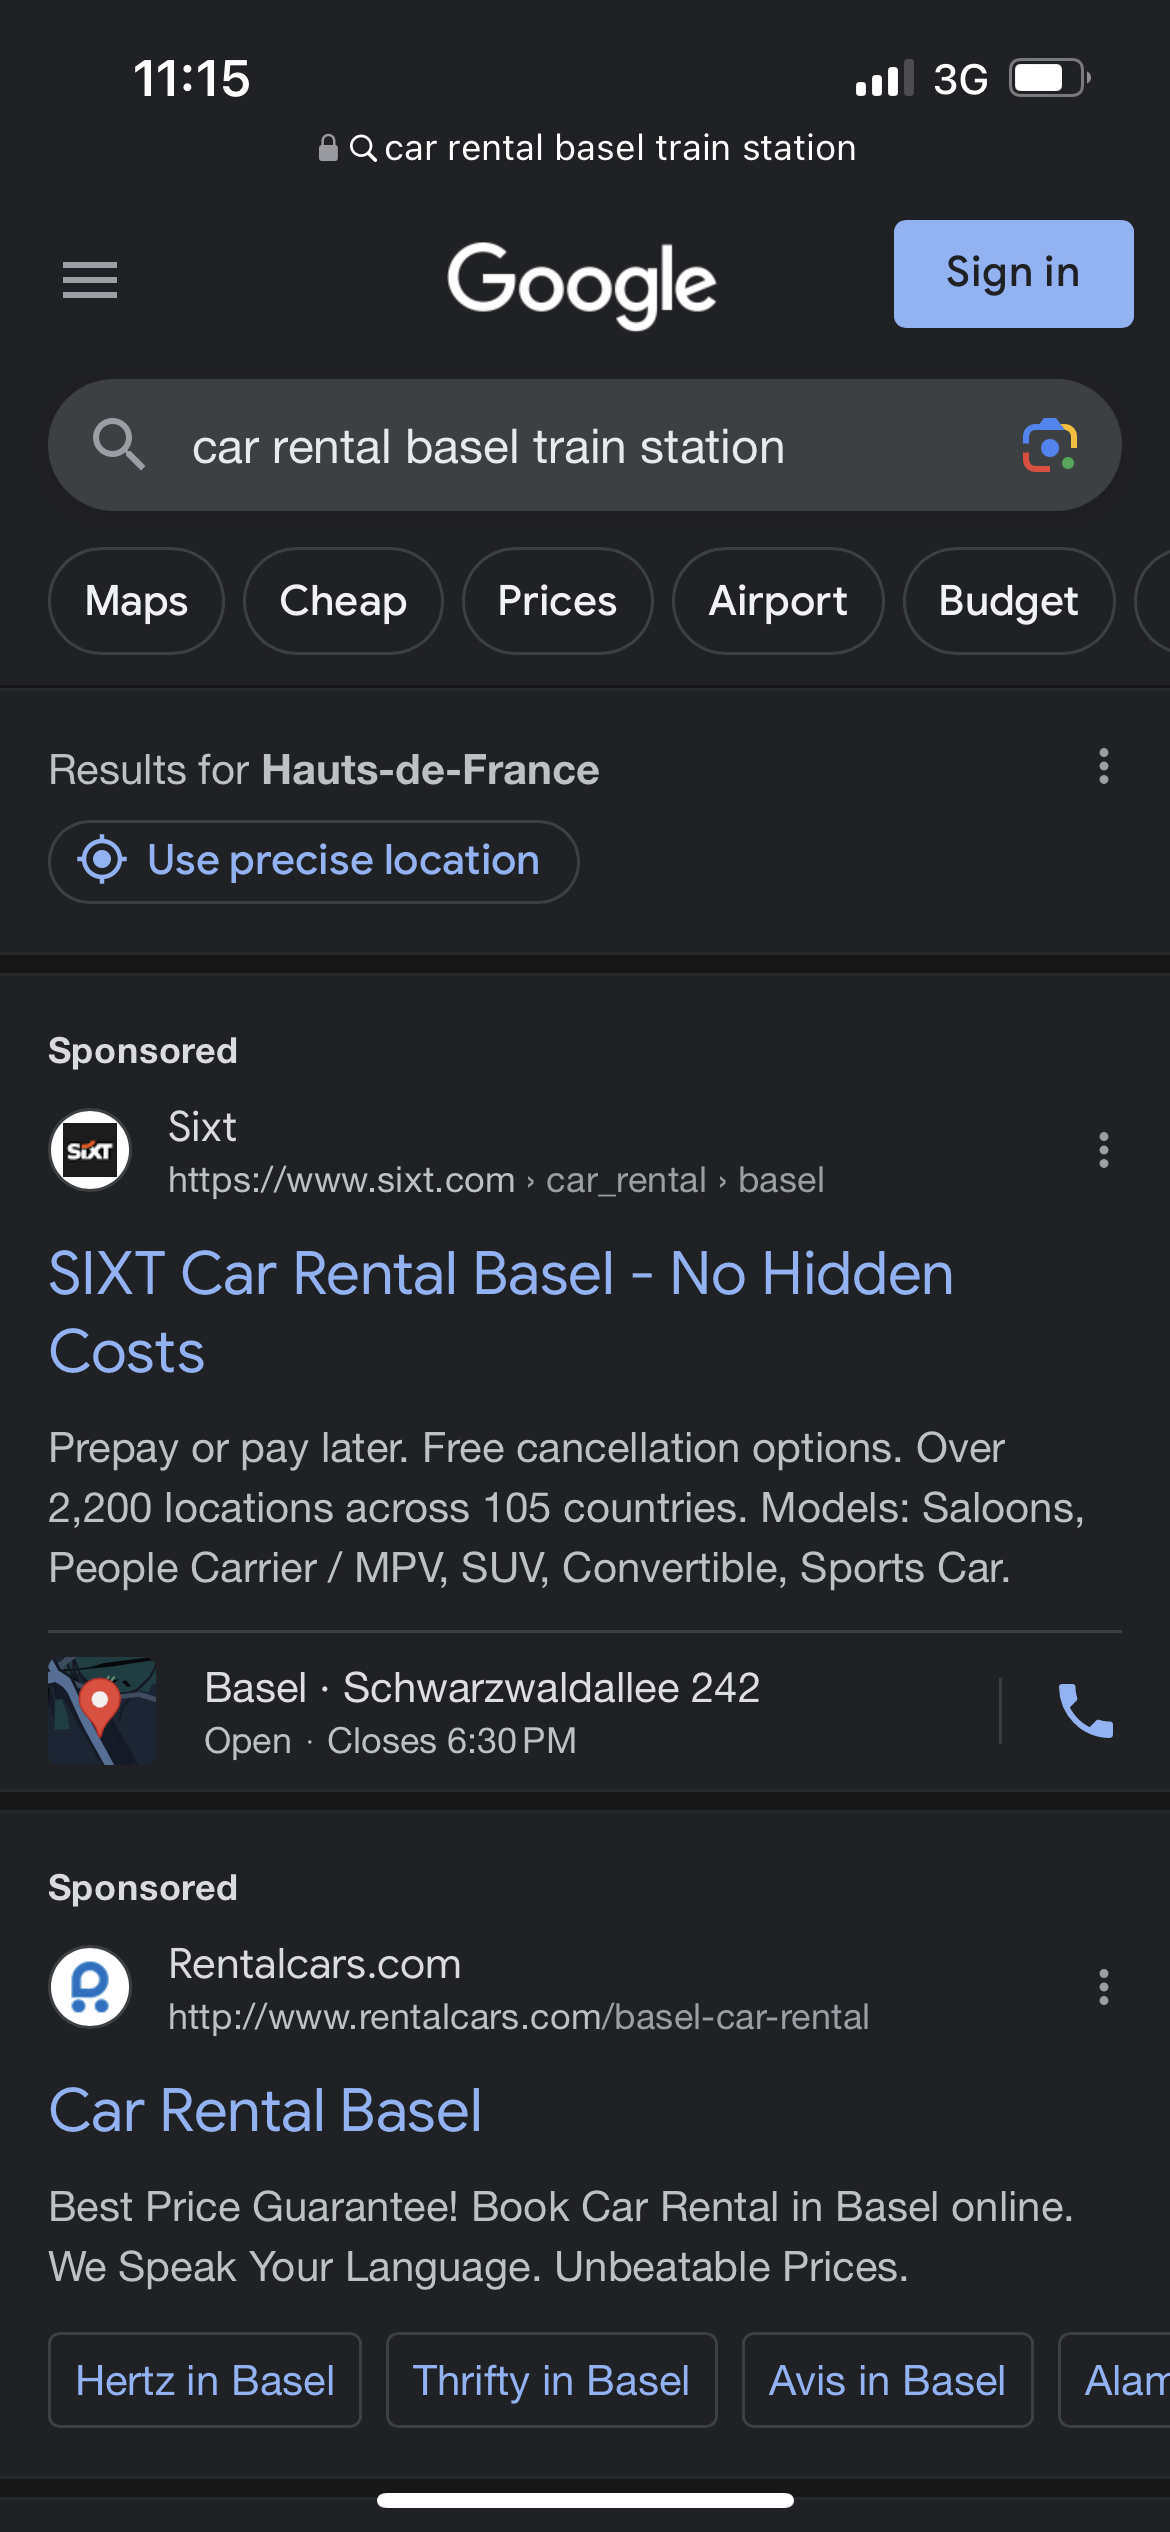Tap the magnifier icon in search box

click(119, 445)
